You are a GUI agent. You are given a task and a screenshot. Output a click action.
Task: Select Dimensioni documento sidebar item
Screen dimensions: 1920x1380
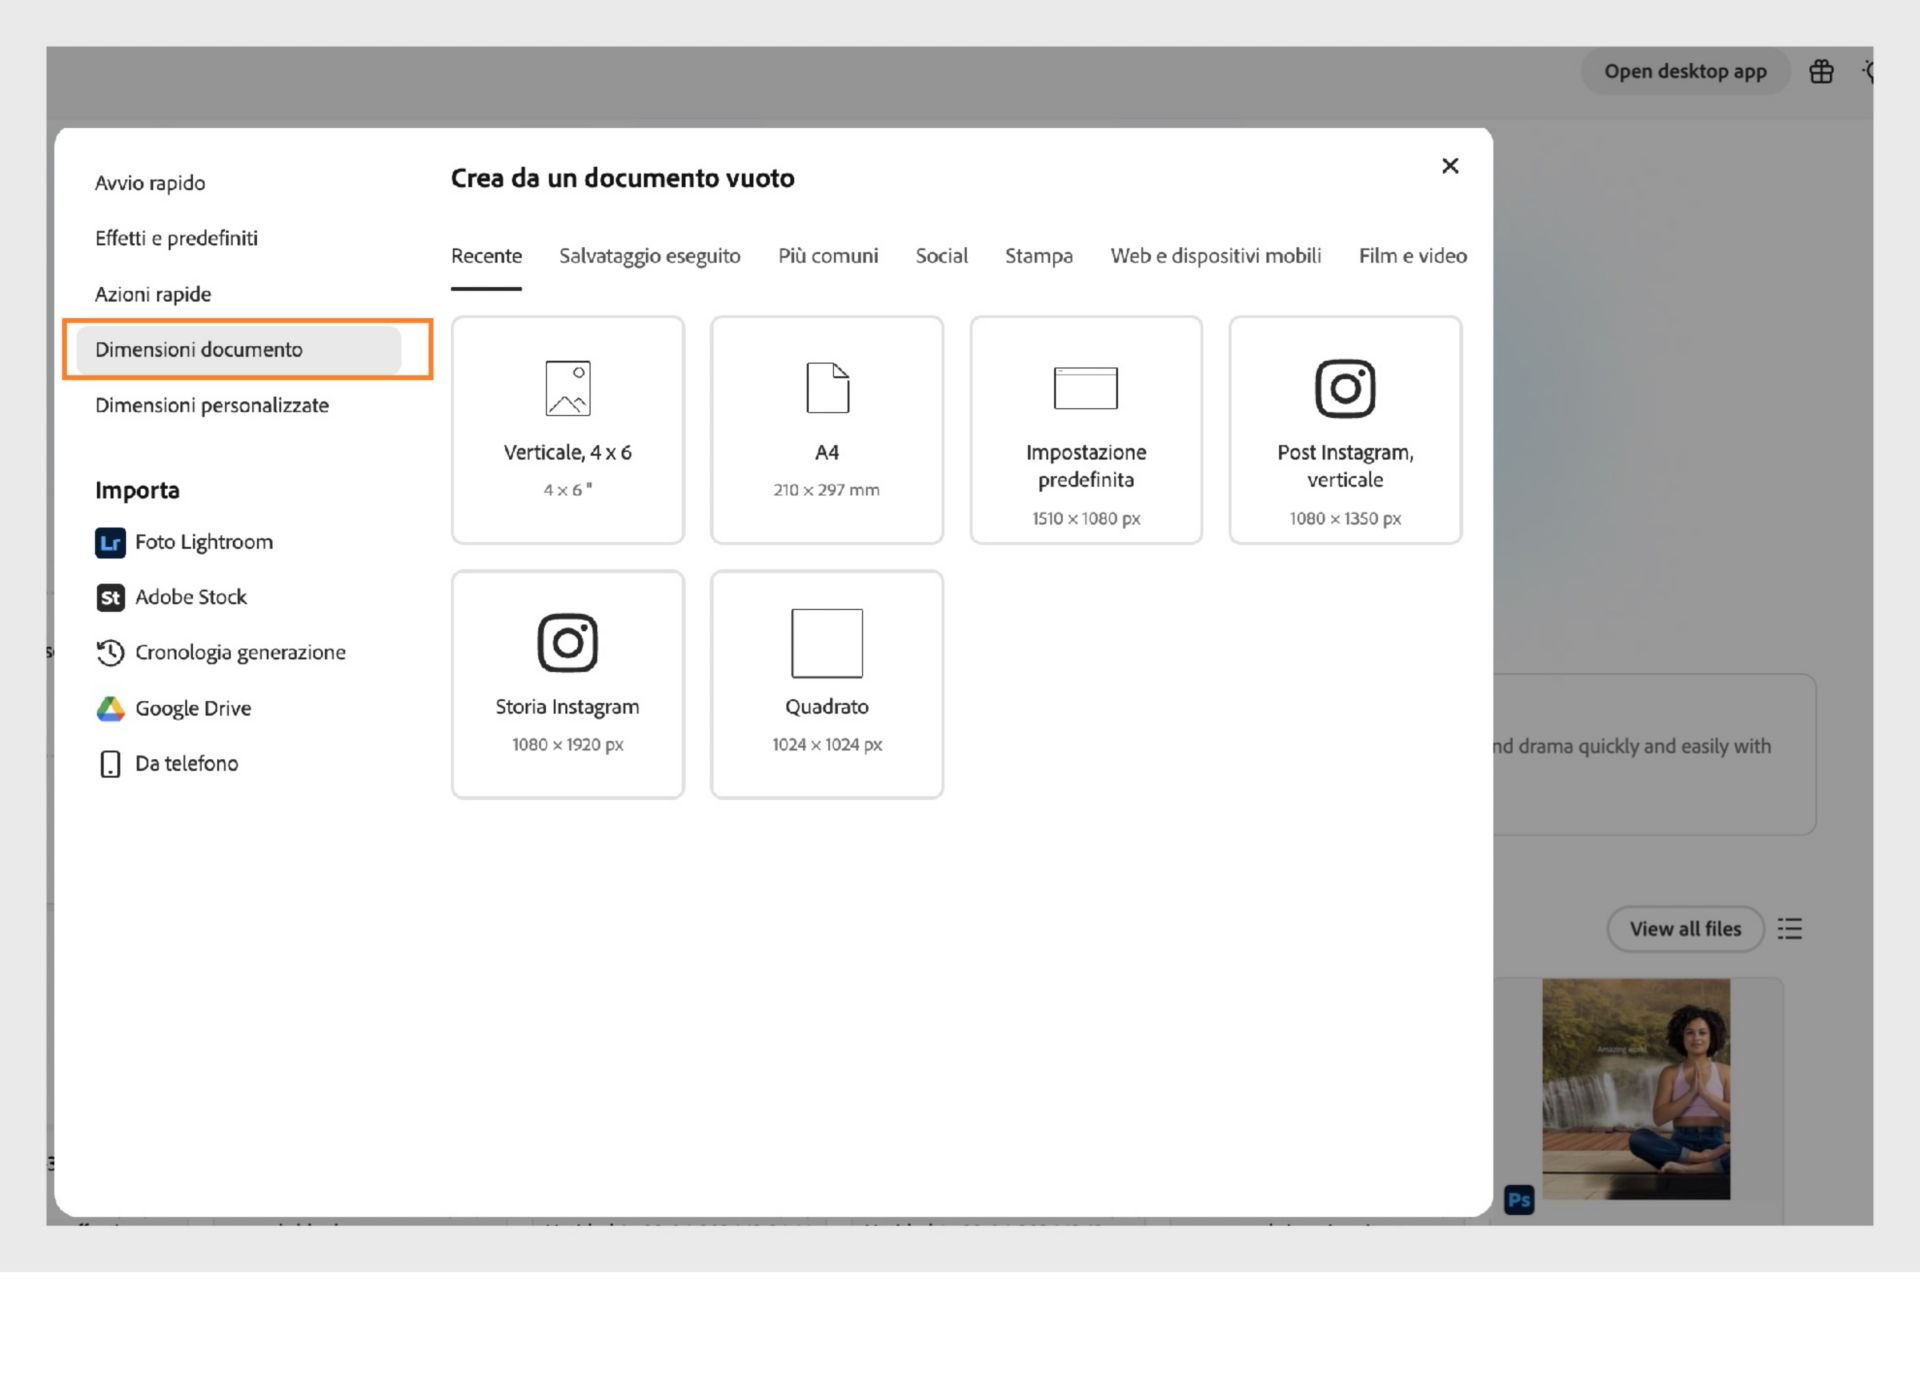pos(239,350)
